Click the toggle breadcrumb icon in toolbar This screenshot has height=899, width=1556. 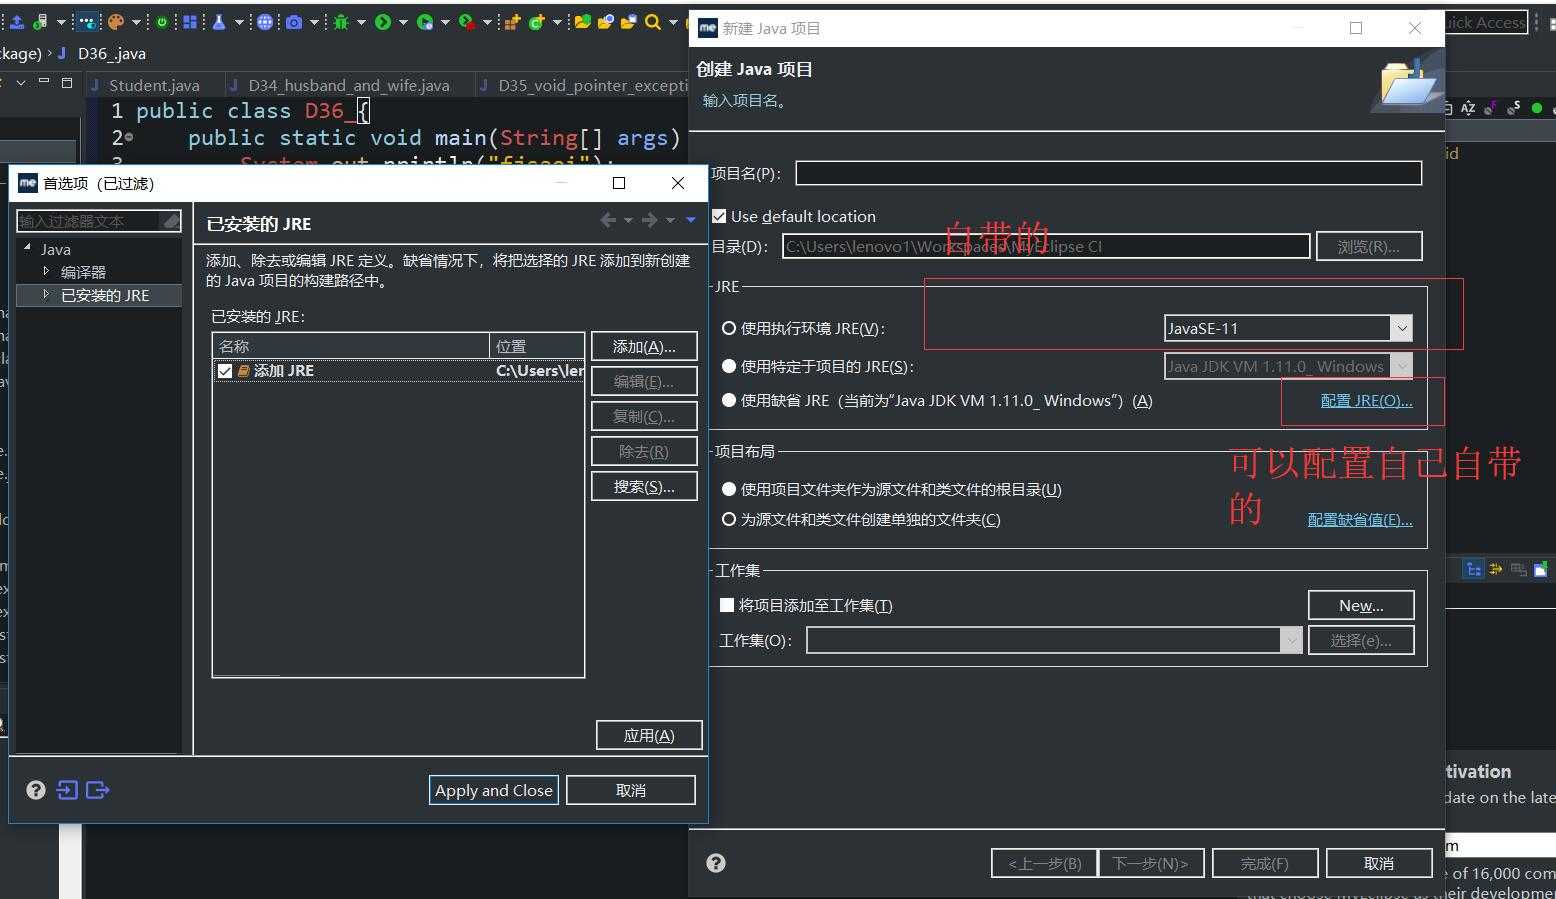(87, 22)
